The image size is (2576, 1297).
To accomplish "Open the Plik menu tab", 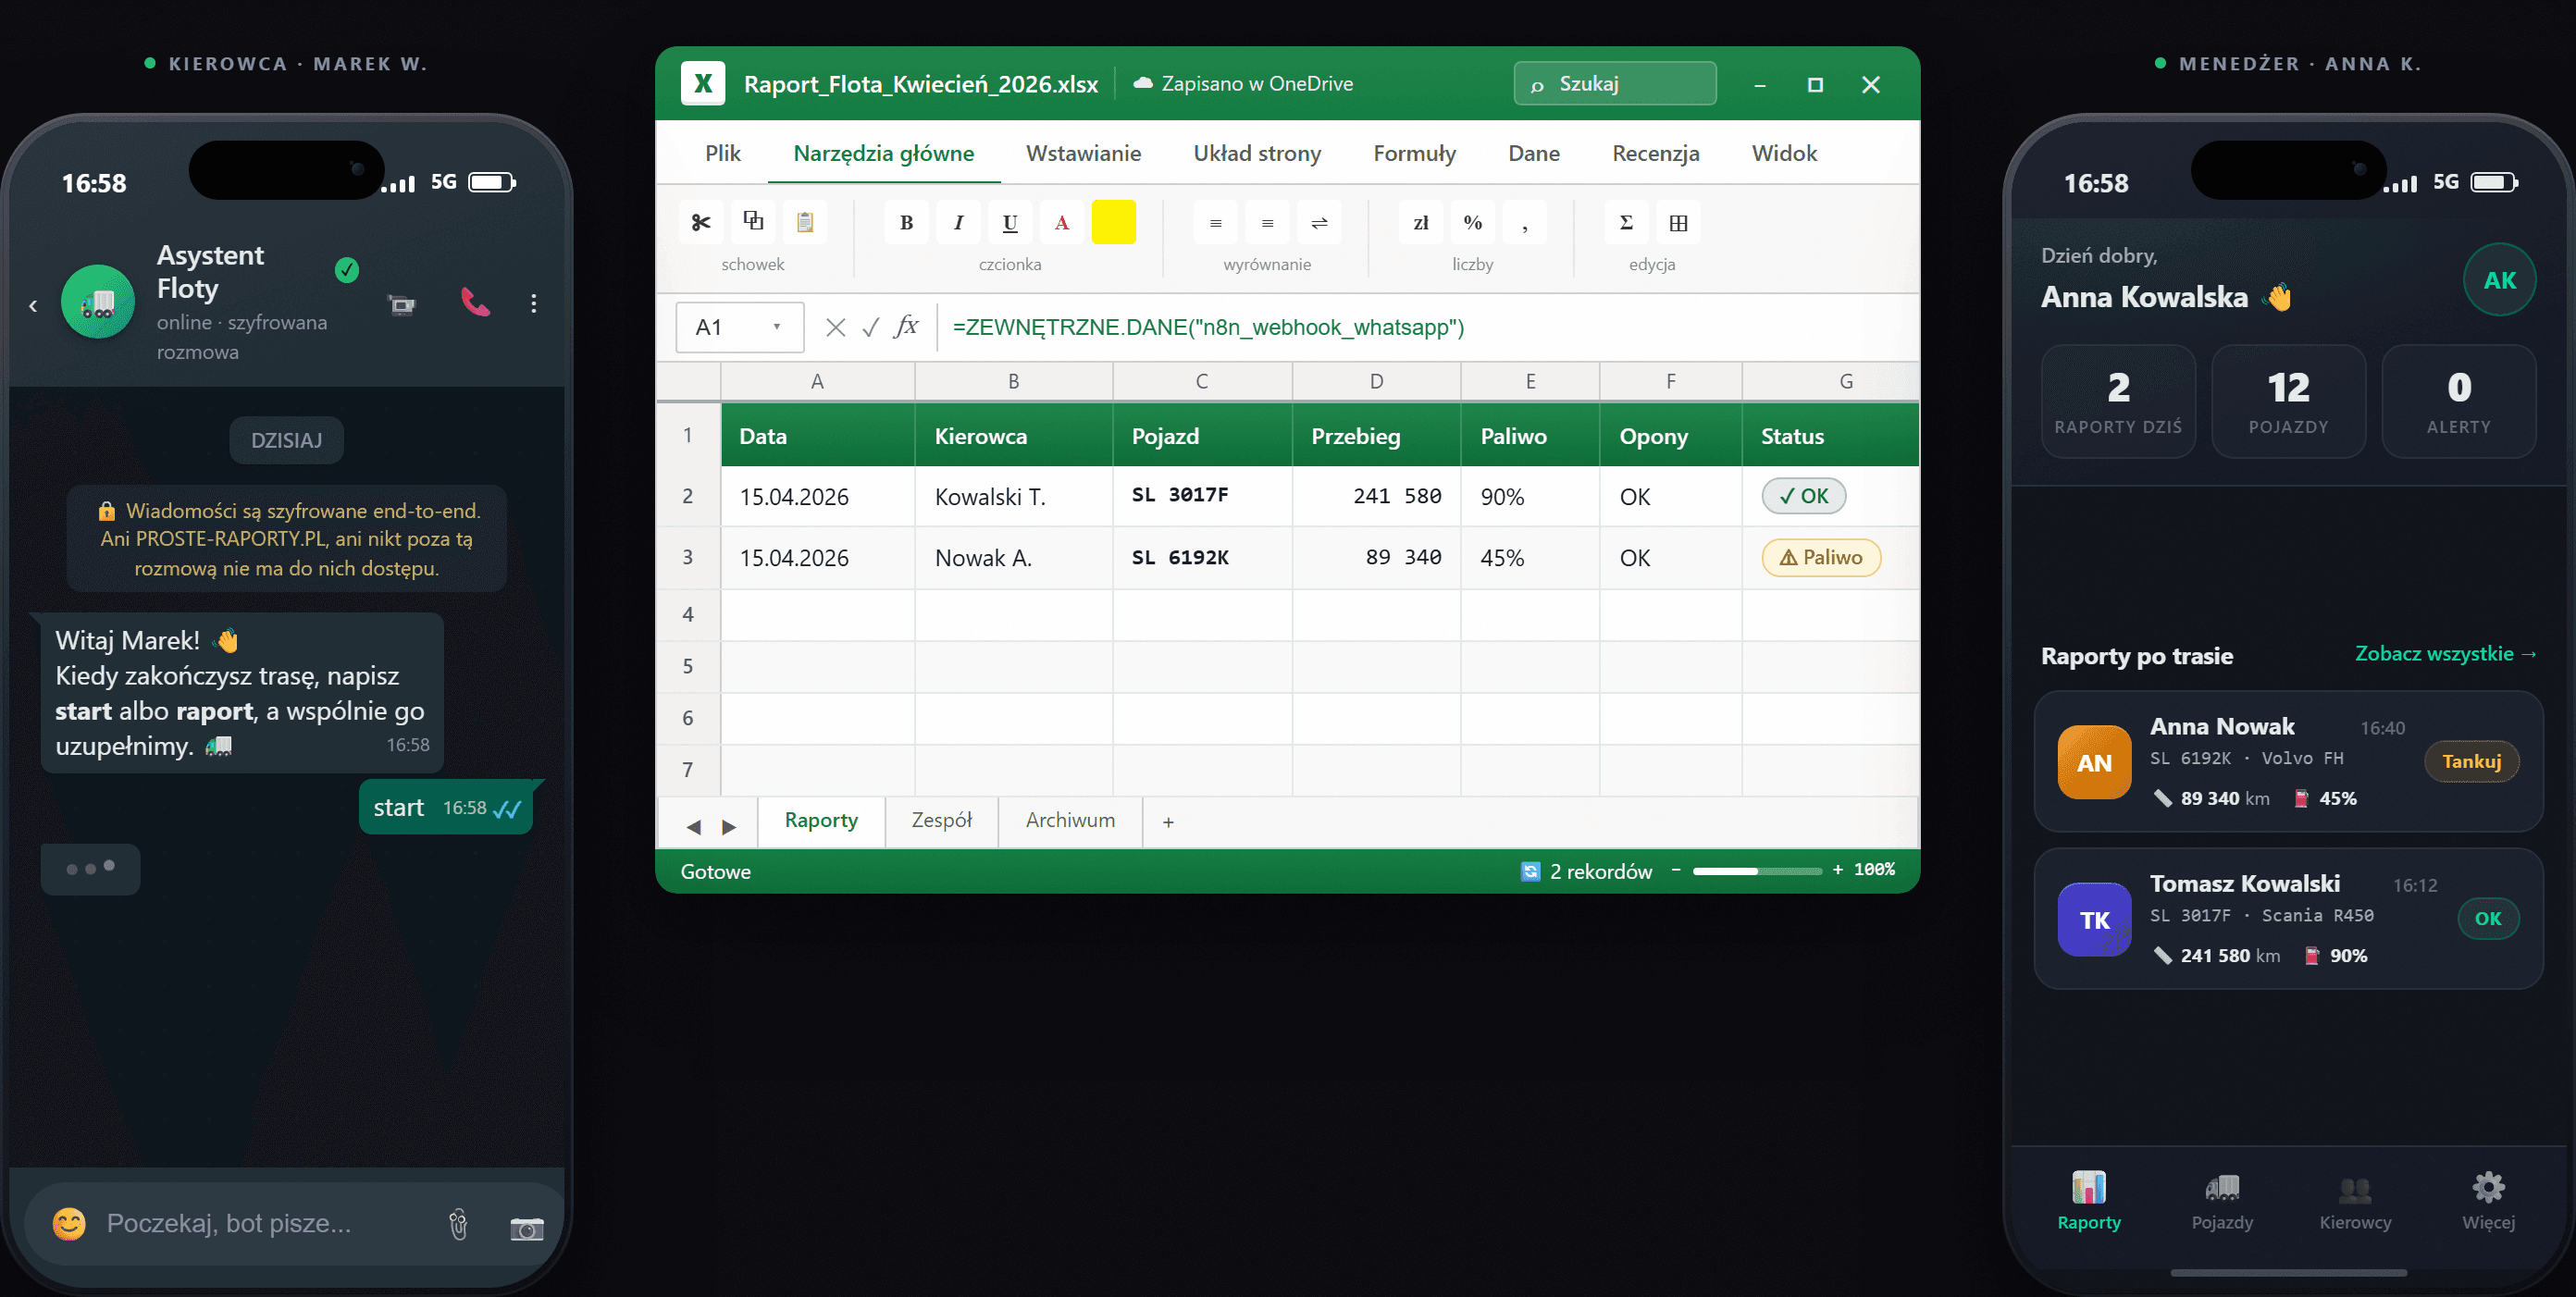I will click(723, 153).
